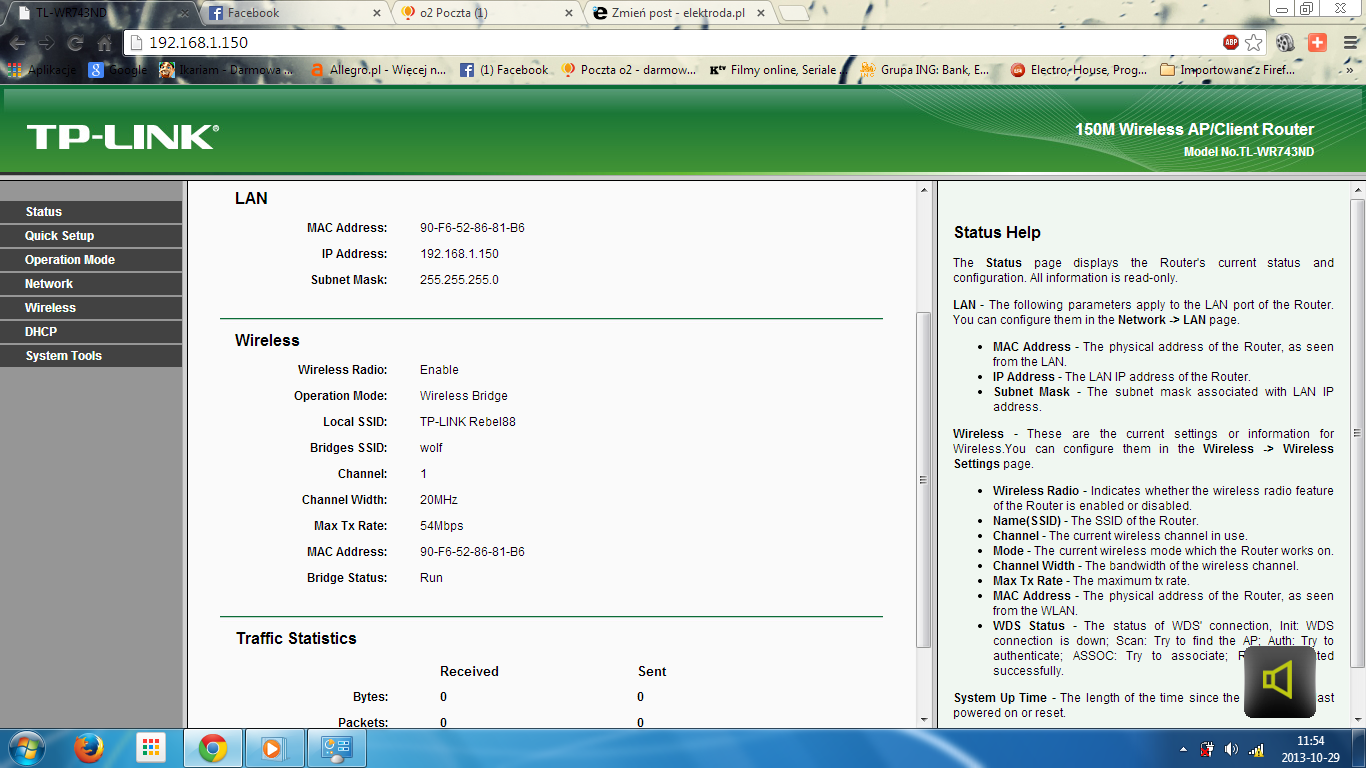Screen dimensions: 1366x768
Task: Click the browser forward arrow
Action: click(x=47, y=44)
